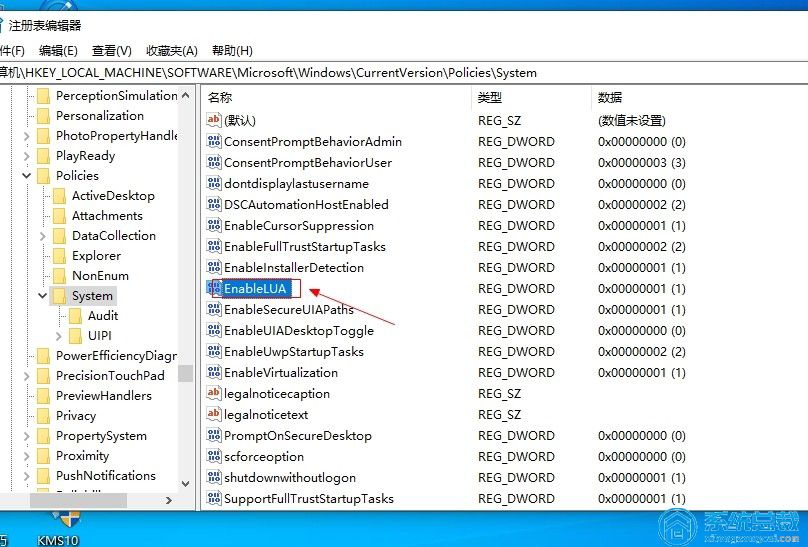Select the PerceptionSimulation key in tree
Image resolution: width=808 pixels, height=547 pixels.
click(116, 96)
